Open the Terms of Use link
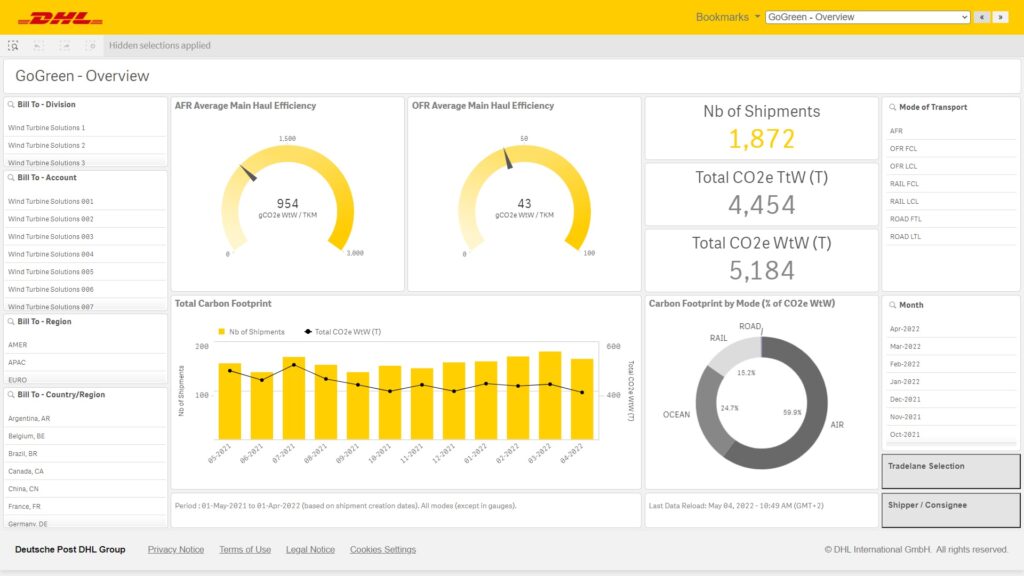 click(245, 550)
